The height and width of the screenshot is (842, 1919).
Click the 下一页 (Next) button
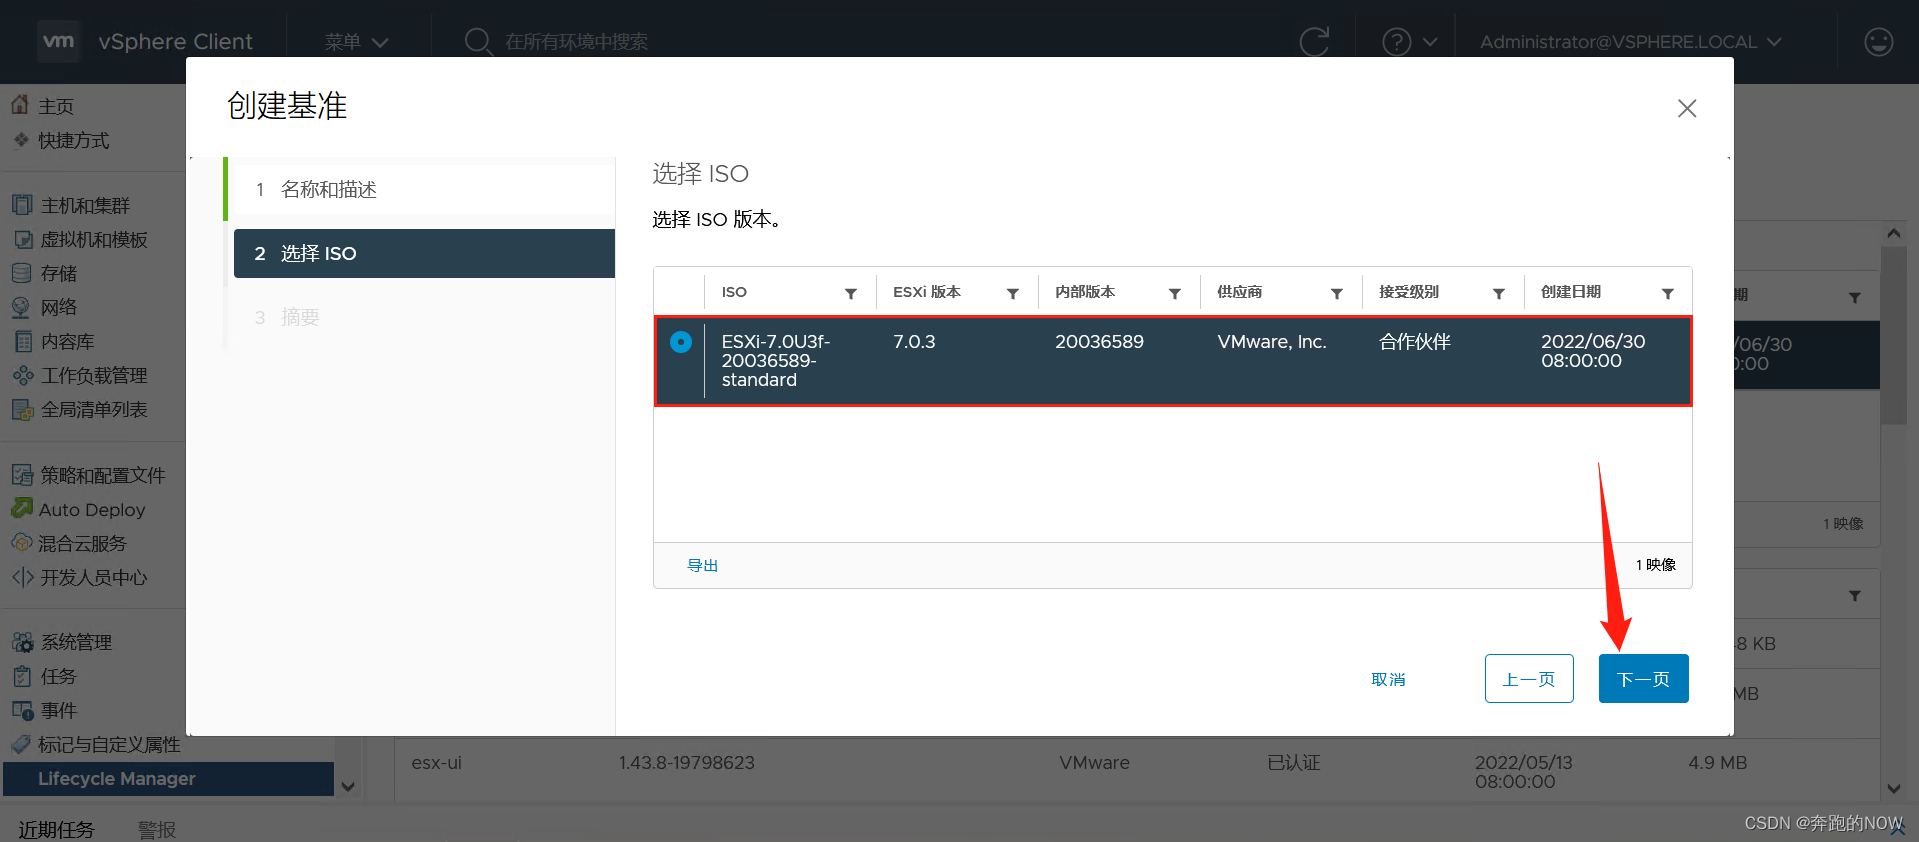(x=1643, y=679)
